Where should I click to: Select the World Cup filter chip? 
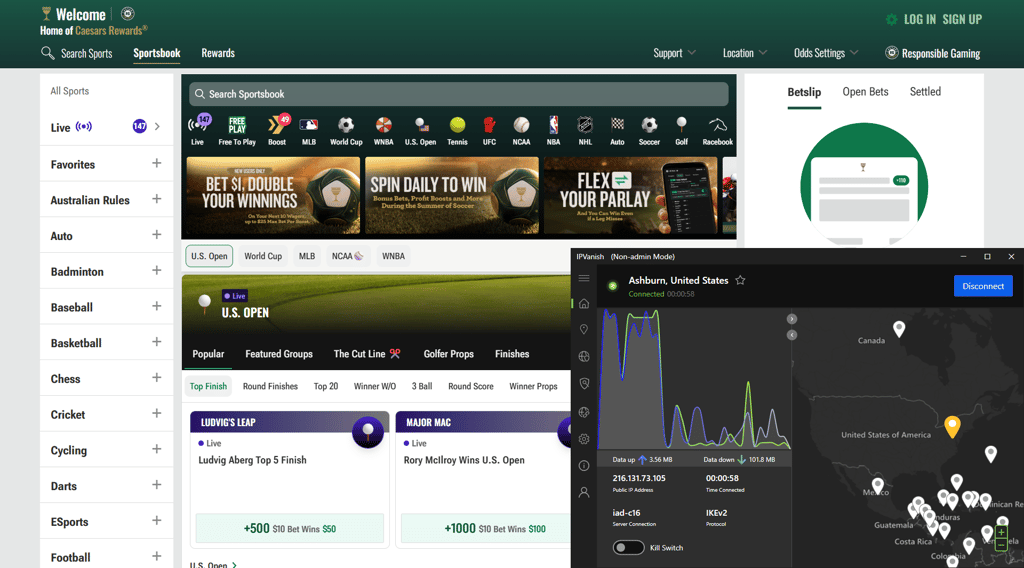point(263,256)
